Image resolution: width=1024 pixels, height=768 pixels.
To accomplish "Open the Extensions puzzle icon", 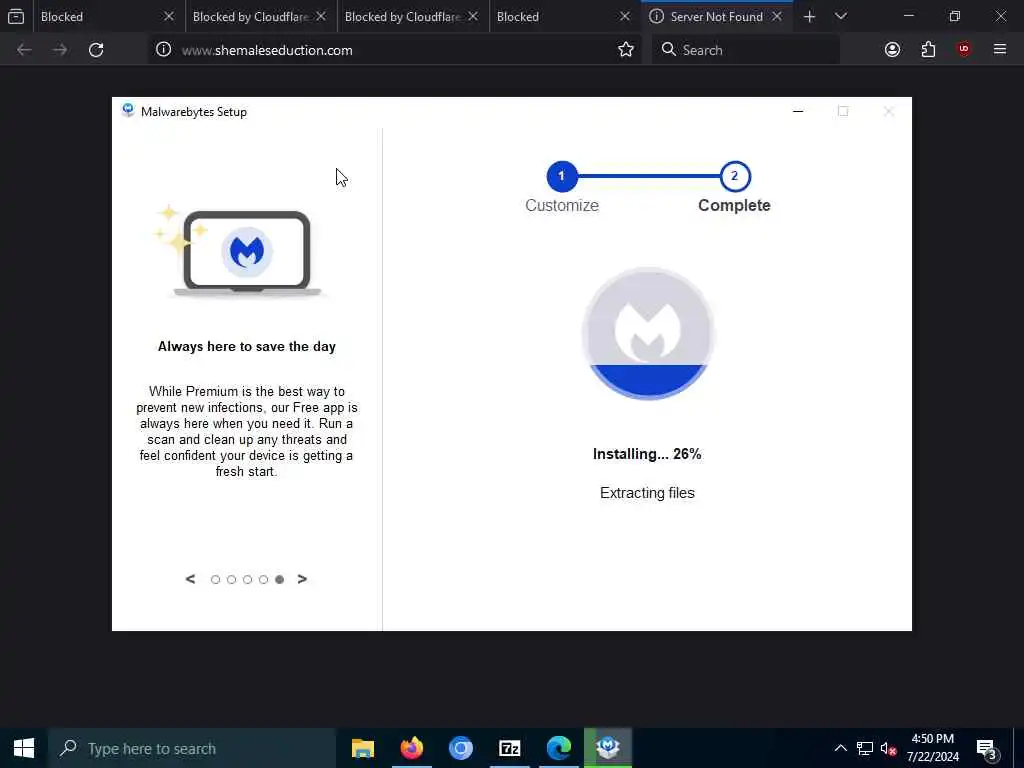I will (928, 50).
